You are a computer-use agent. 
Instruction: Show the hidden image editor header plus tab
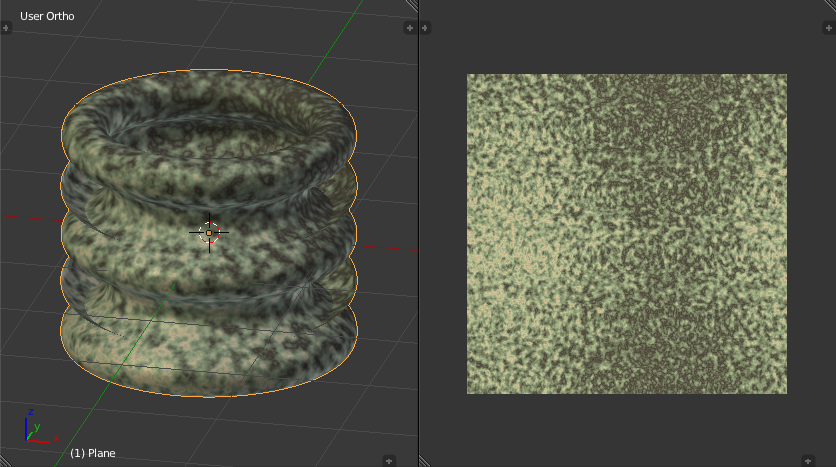[808, 461]
